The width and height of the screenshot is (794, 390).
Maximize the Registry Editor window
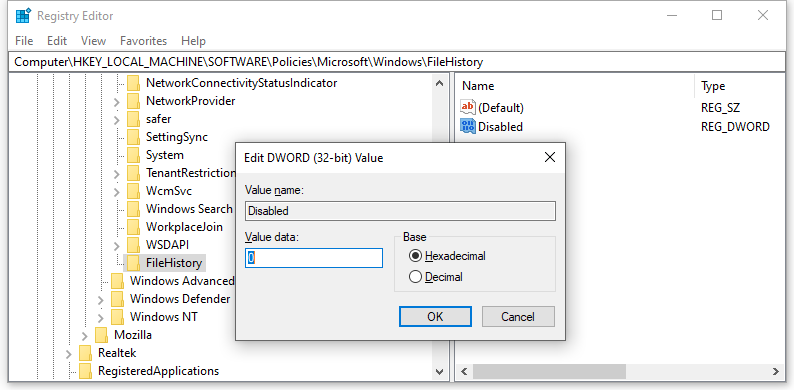[717, 15]
